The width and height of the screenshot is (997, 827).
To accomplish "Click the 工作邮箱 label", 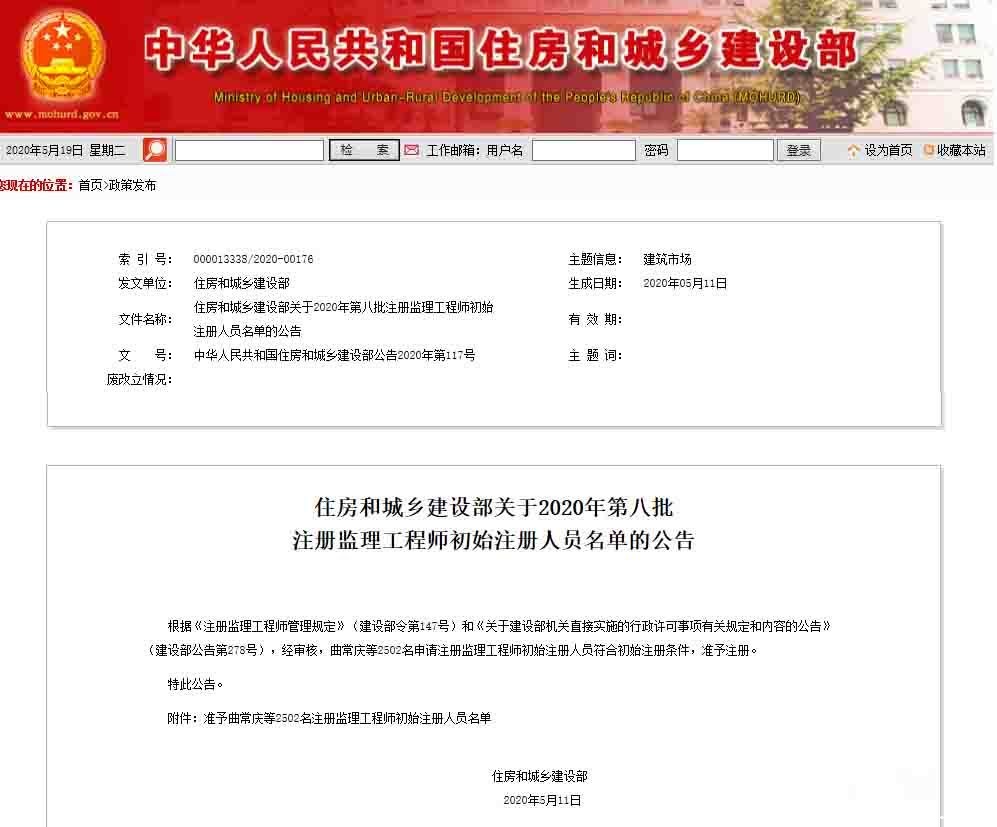I will point(453,150).
